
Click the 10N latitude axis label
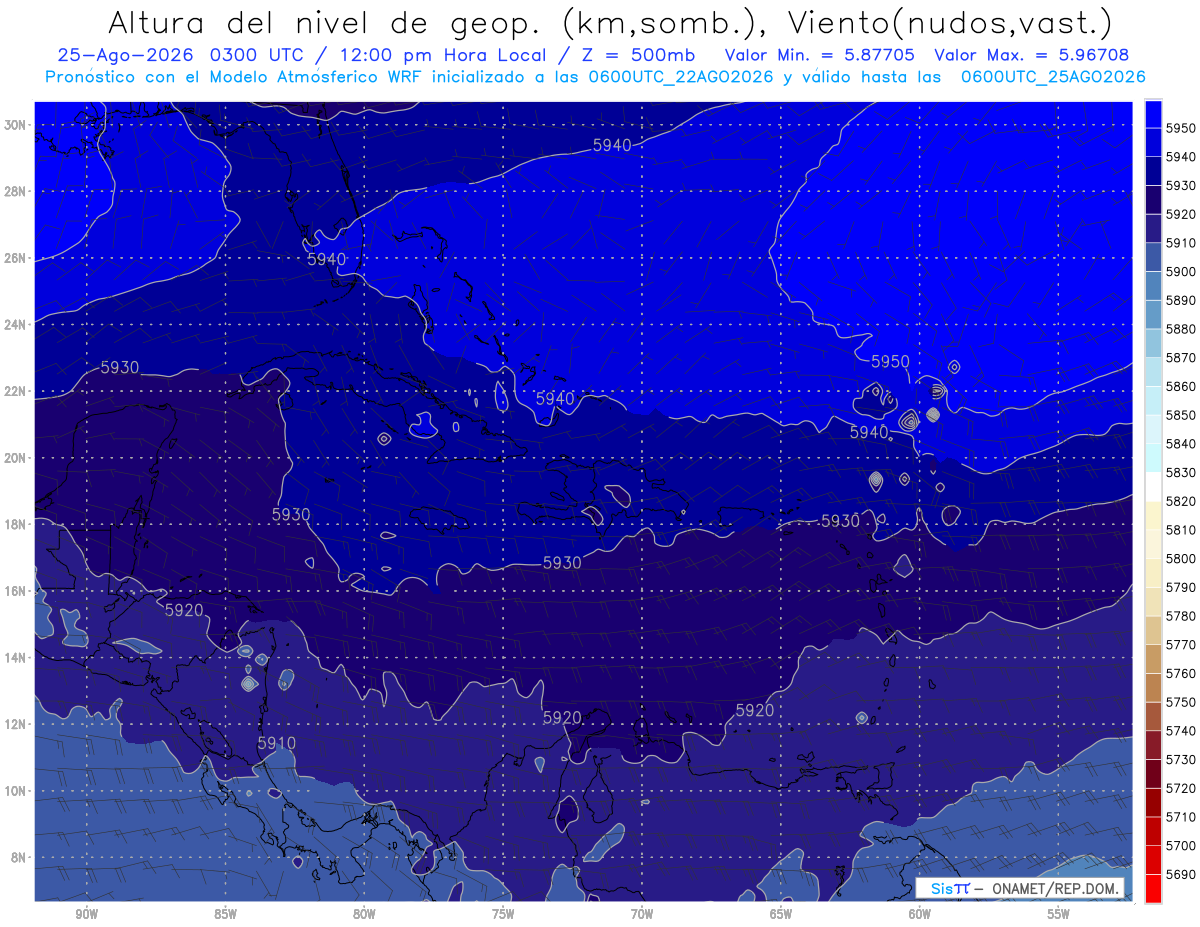coord(17,791)
